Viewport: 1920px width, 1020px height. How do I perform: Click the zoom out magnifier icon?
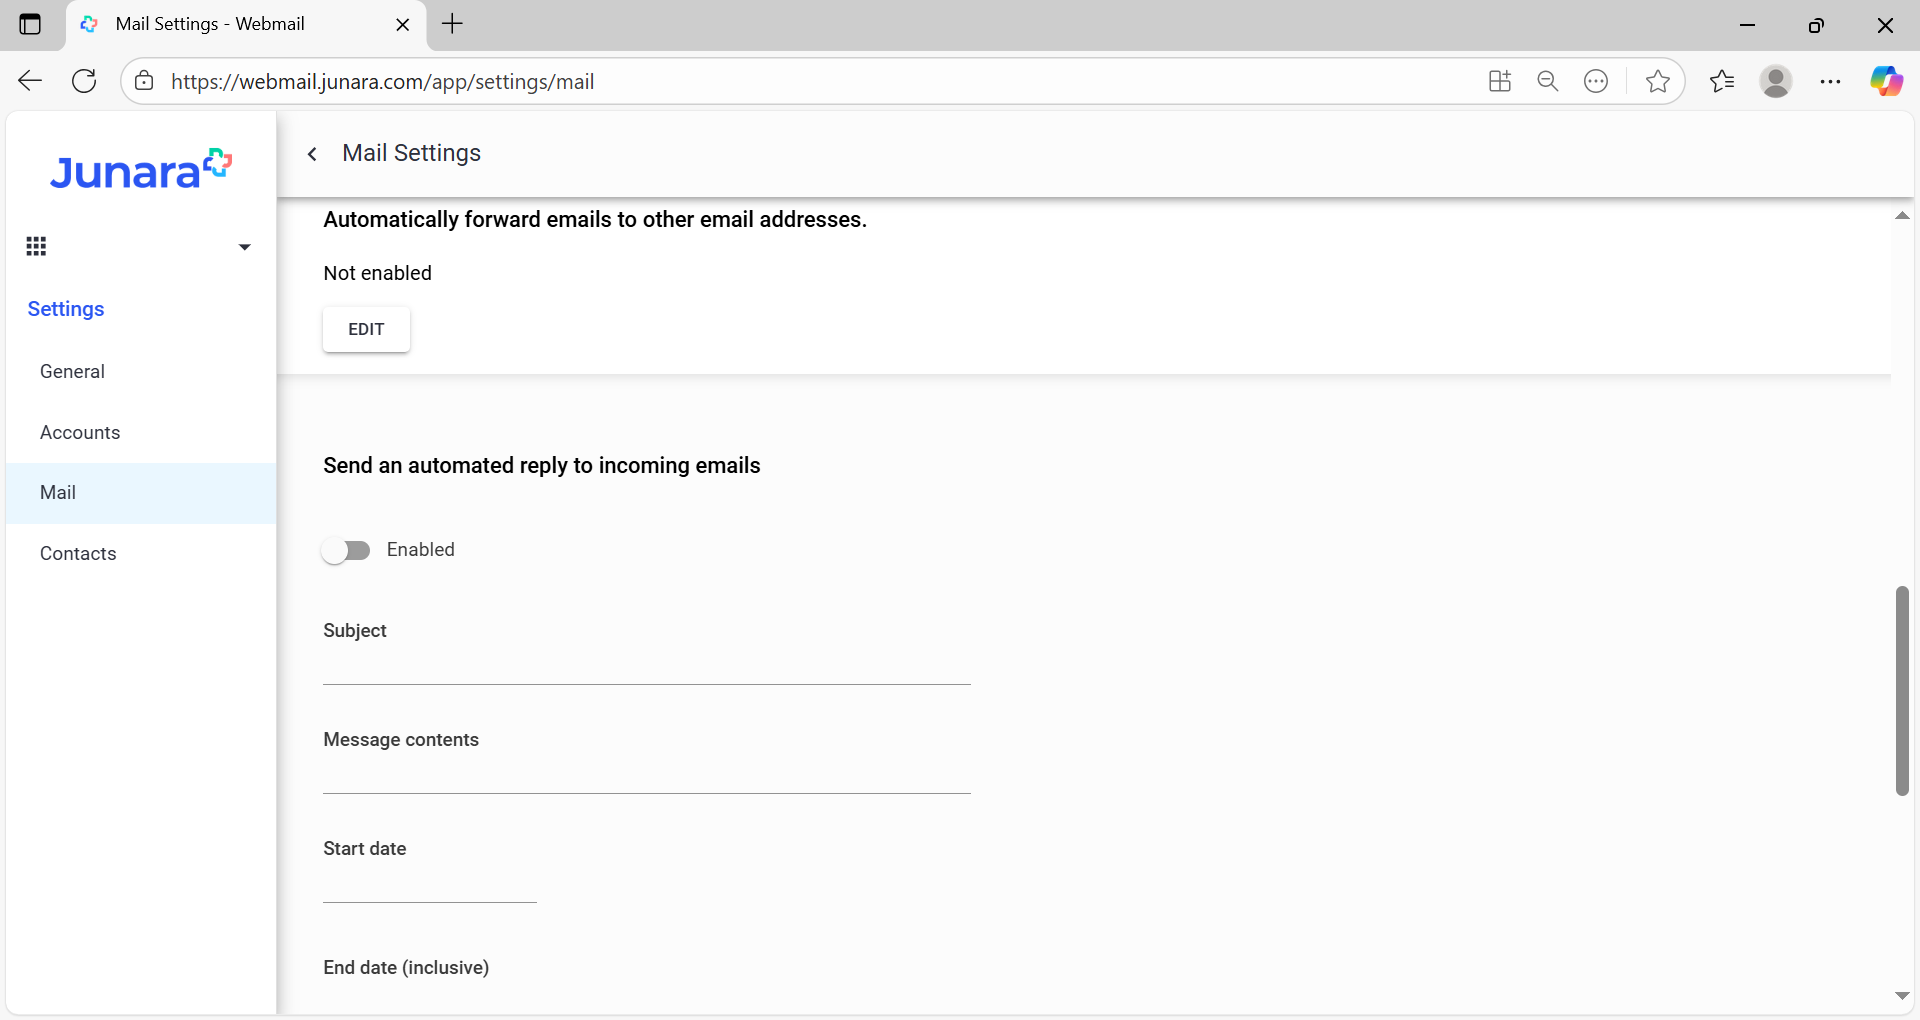1548,81
